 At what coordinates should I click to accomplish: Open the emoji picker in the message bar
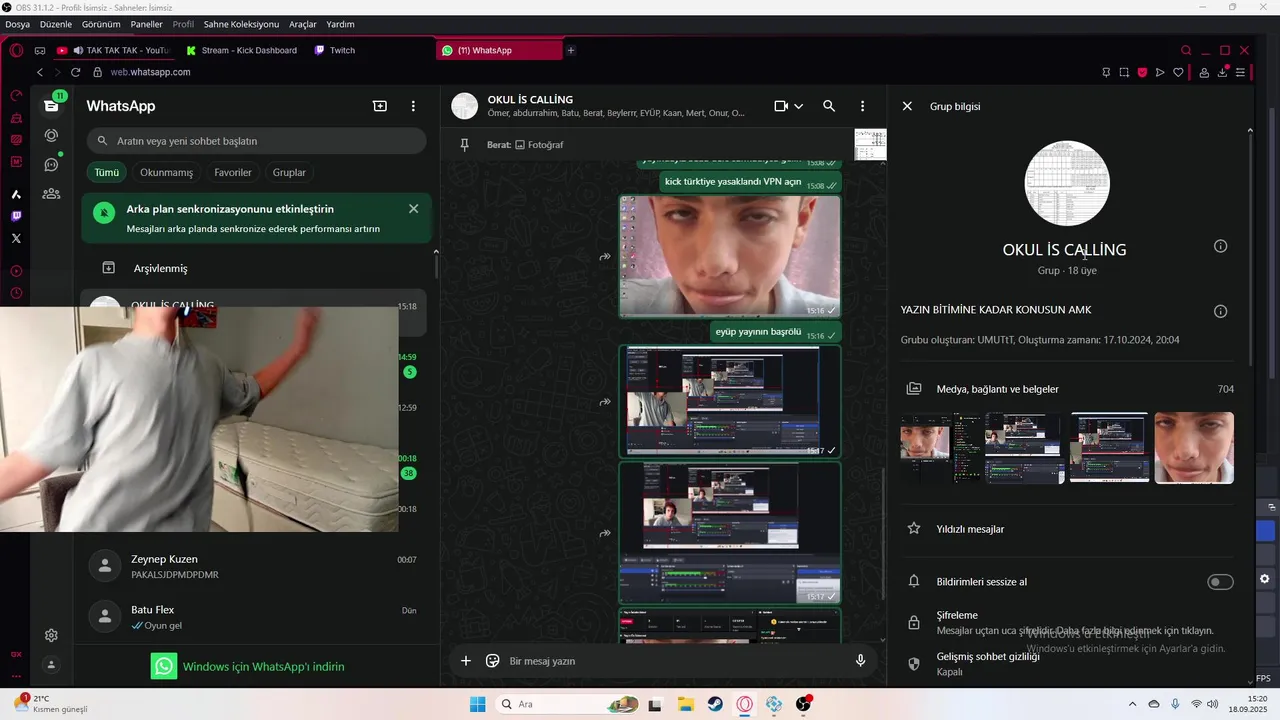pyautogui.click(x=492, y=661)
